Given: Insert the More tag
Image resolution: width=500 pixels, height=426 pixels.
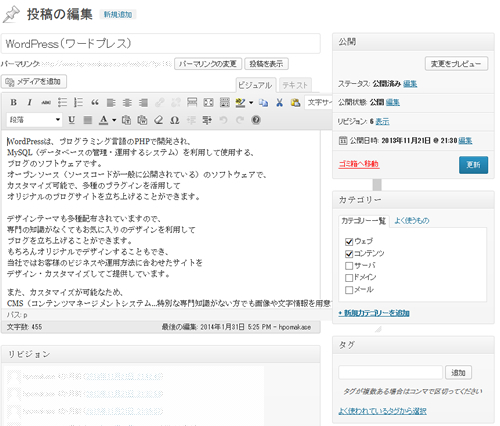Looking at the screenshot, I should (x=192, y=102).
